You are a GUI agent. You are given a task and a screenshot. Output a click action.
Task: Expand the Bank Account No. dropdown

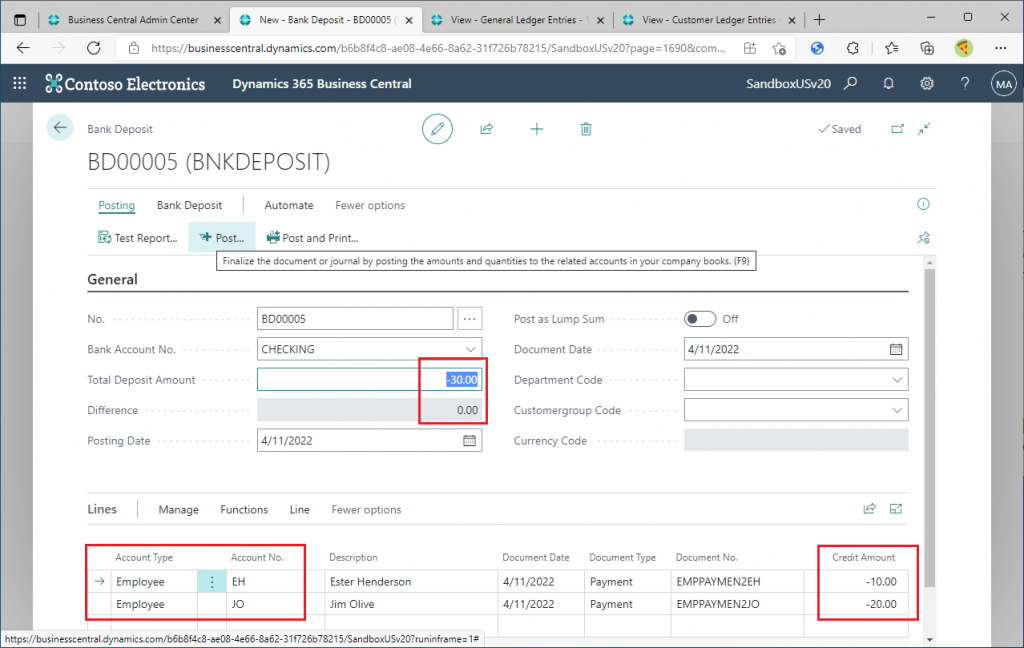(x=472, y=350)
